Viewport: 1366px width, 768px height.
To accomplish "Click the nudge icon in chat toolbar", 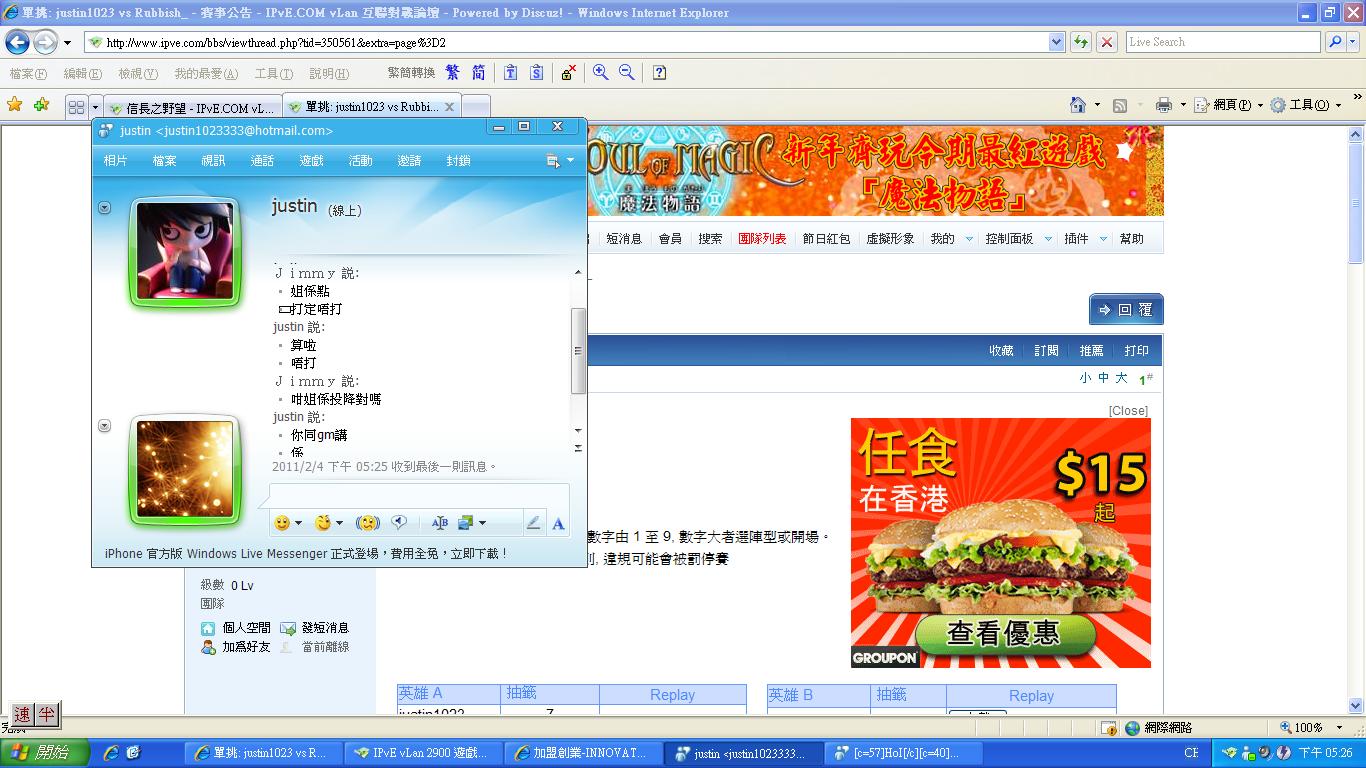I will tap(367, 523).
